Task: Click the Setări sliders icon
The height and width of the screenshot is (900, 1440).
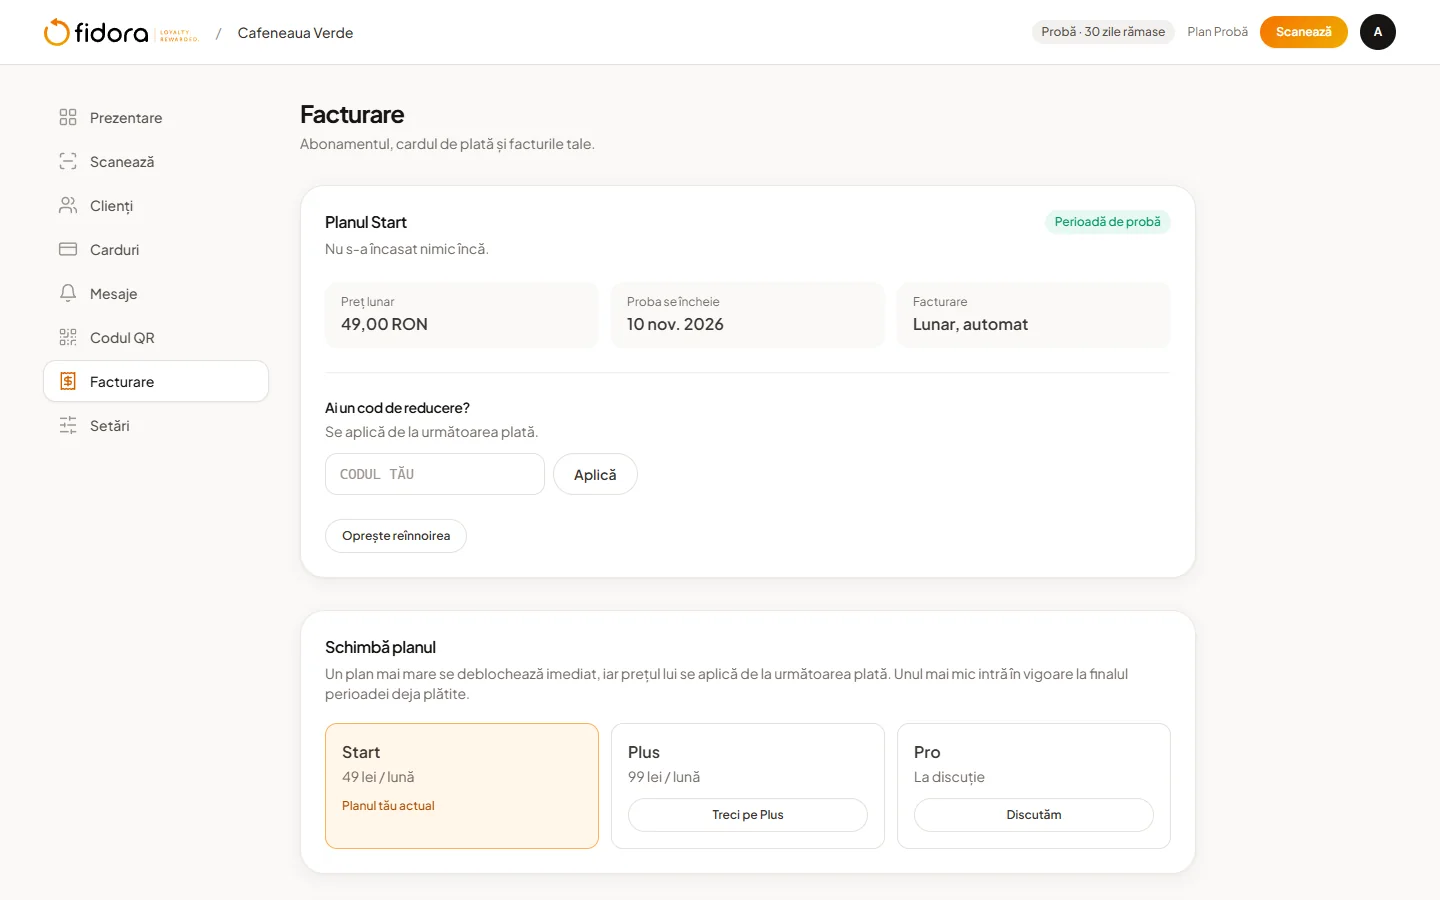Action: [x=68, y=425]
